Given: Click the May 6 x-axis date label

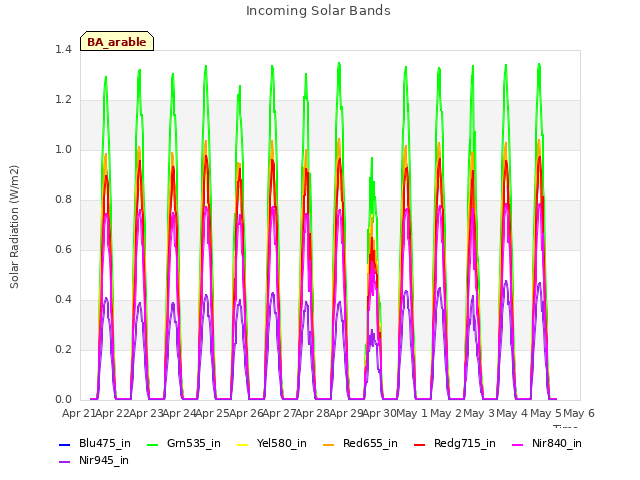Looking at the screenshot, I should point(579,413).
